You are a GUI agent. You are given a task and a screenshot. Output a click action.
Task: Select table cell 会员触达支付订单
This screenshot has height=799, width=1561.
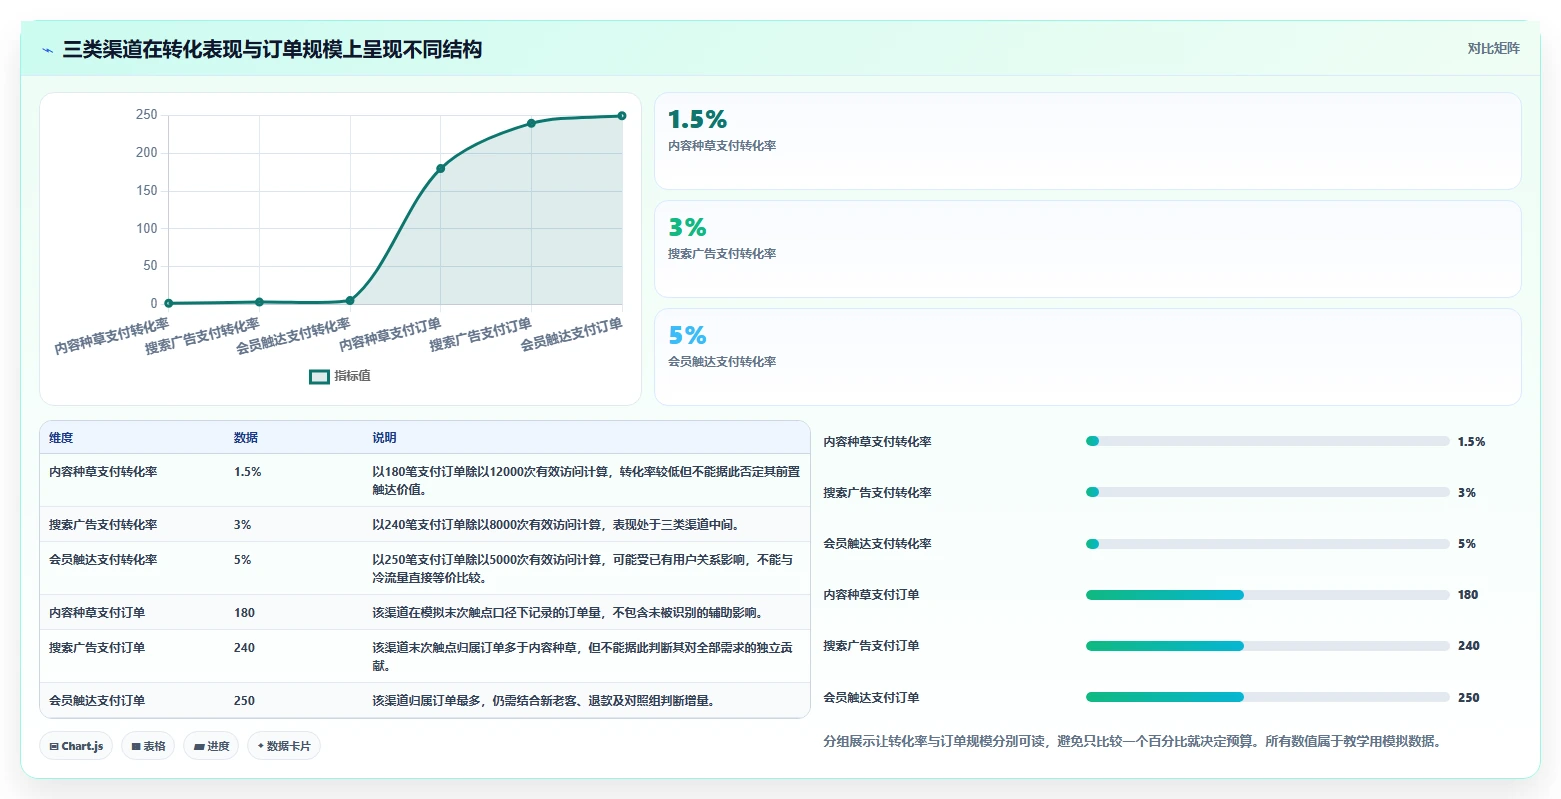pyautogui.click(x=97, y=701)
